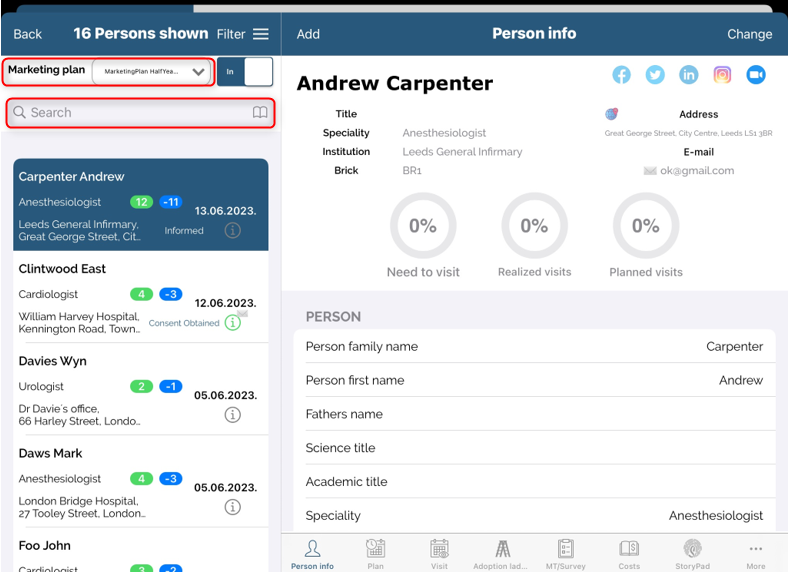This screenshot has height=574, width=789.
Task: Click the green consent info icon for Clintwood East
Action: (232, 323)
